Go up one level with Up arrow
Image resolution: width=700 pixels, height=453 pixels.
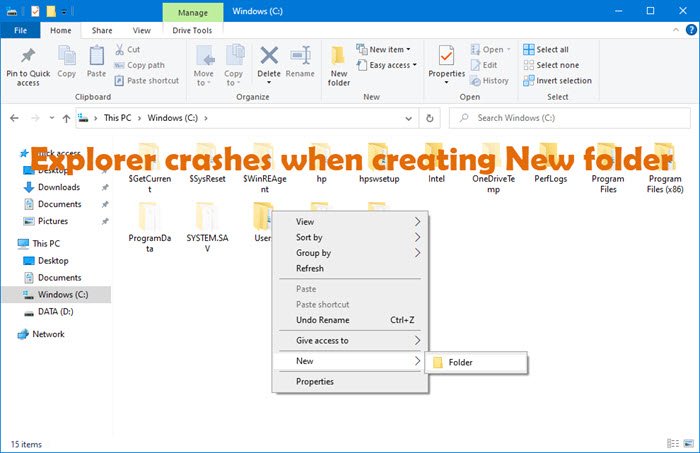point(67,118)
